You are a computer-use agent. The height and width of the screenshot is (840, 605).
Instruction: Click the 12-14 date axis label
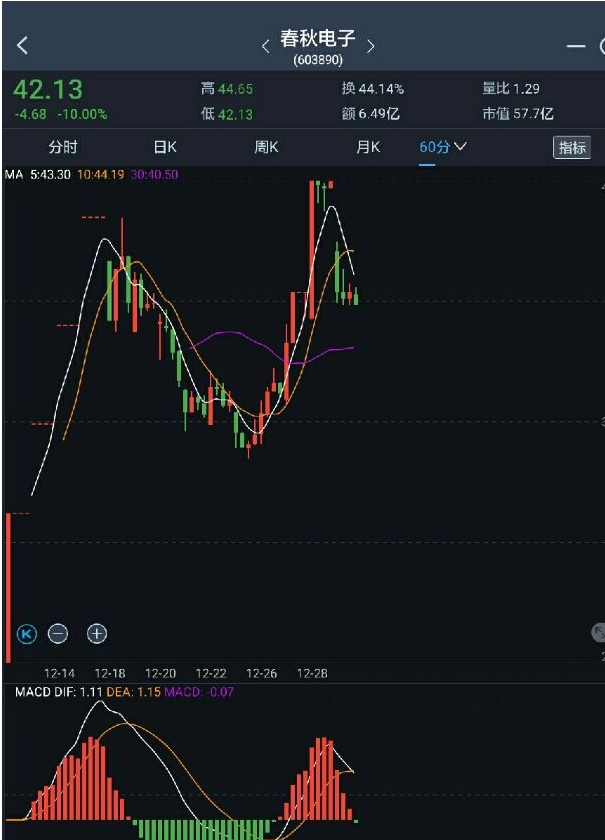coord(59,673)
